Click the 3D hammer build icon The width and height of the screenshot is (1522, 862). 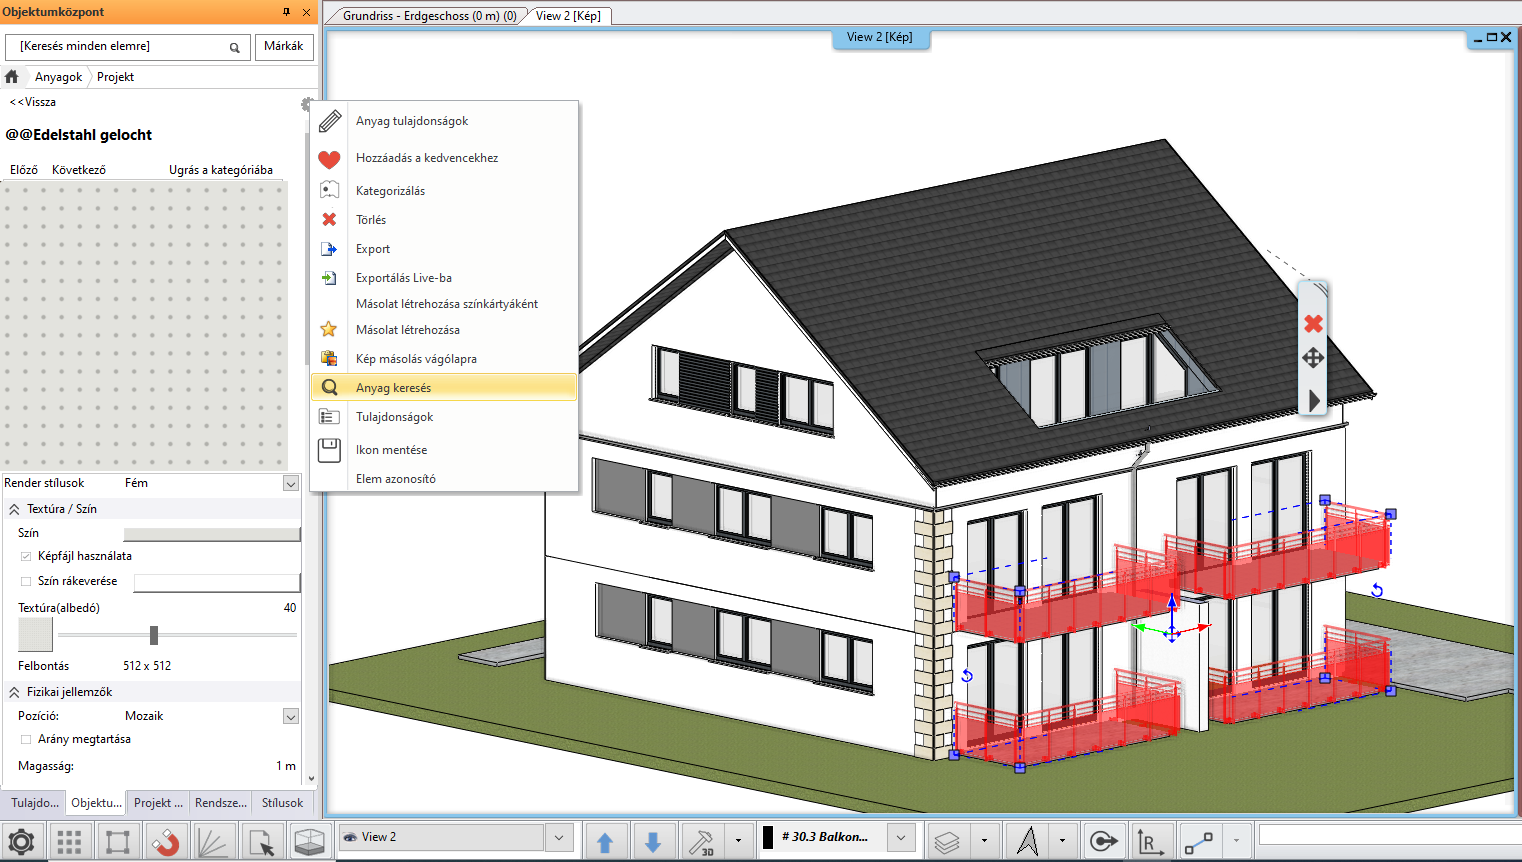(x=702, y=842)
